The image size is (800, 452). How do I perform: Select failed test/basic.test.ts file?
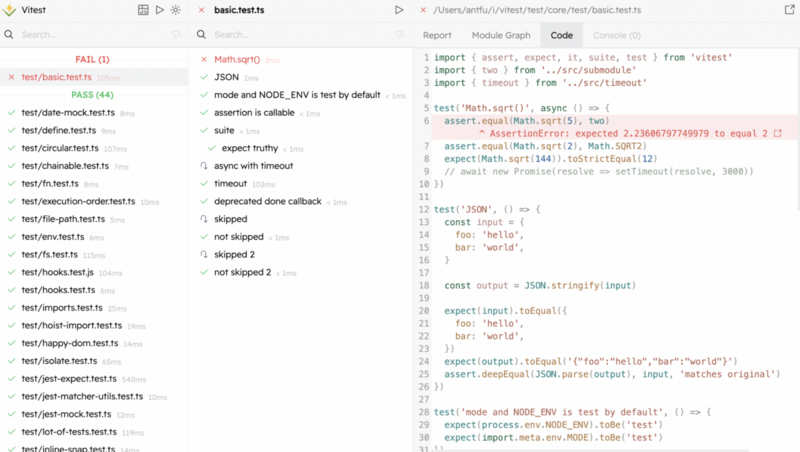[94, 77]
